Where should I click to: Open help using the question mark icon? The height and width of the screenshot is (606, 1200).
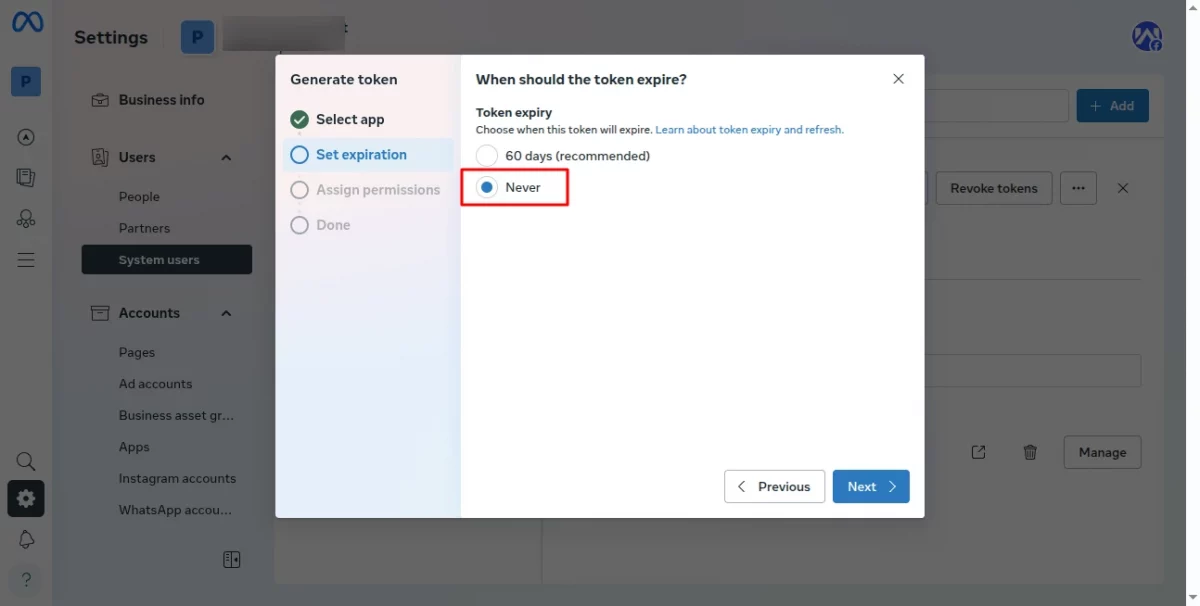click(x=26, y=579)
